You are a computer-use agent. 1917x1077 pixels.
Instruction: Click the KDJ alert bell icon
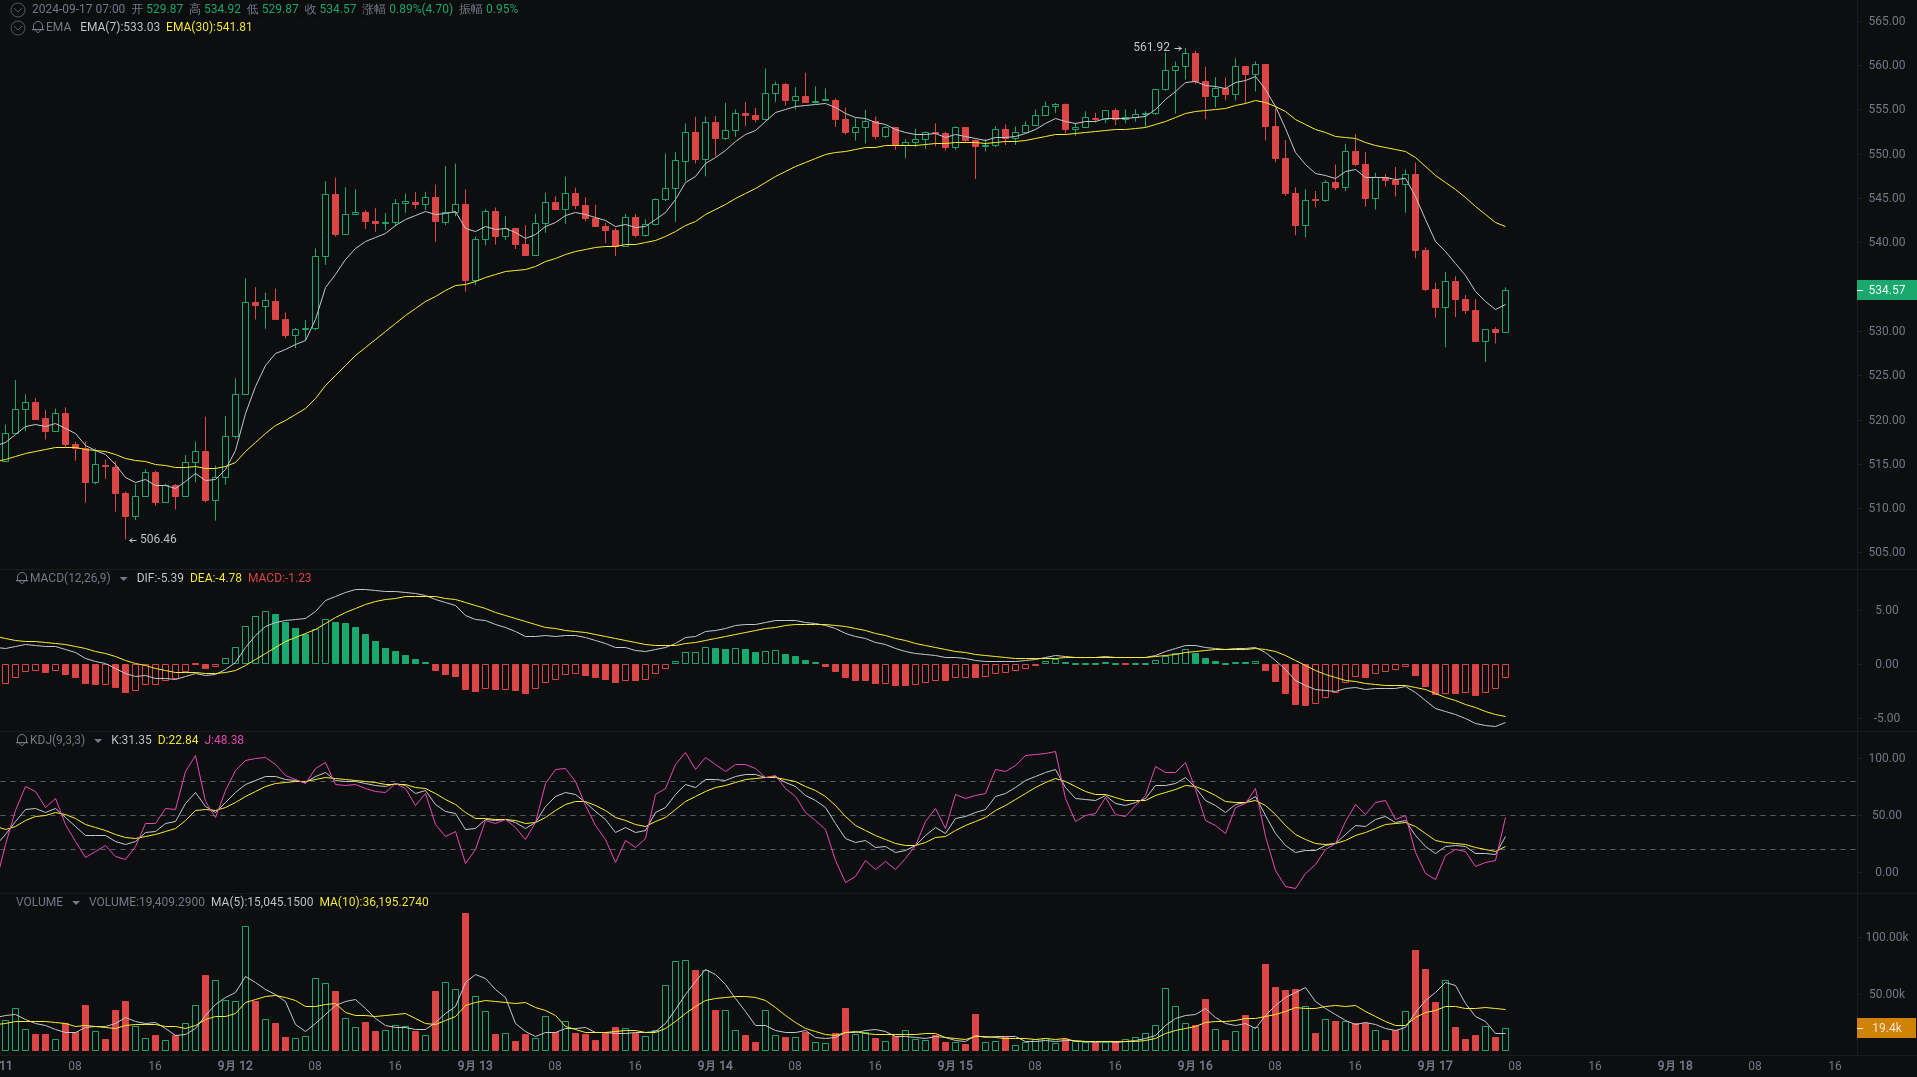(20, 741)
